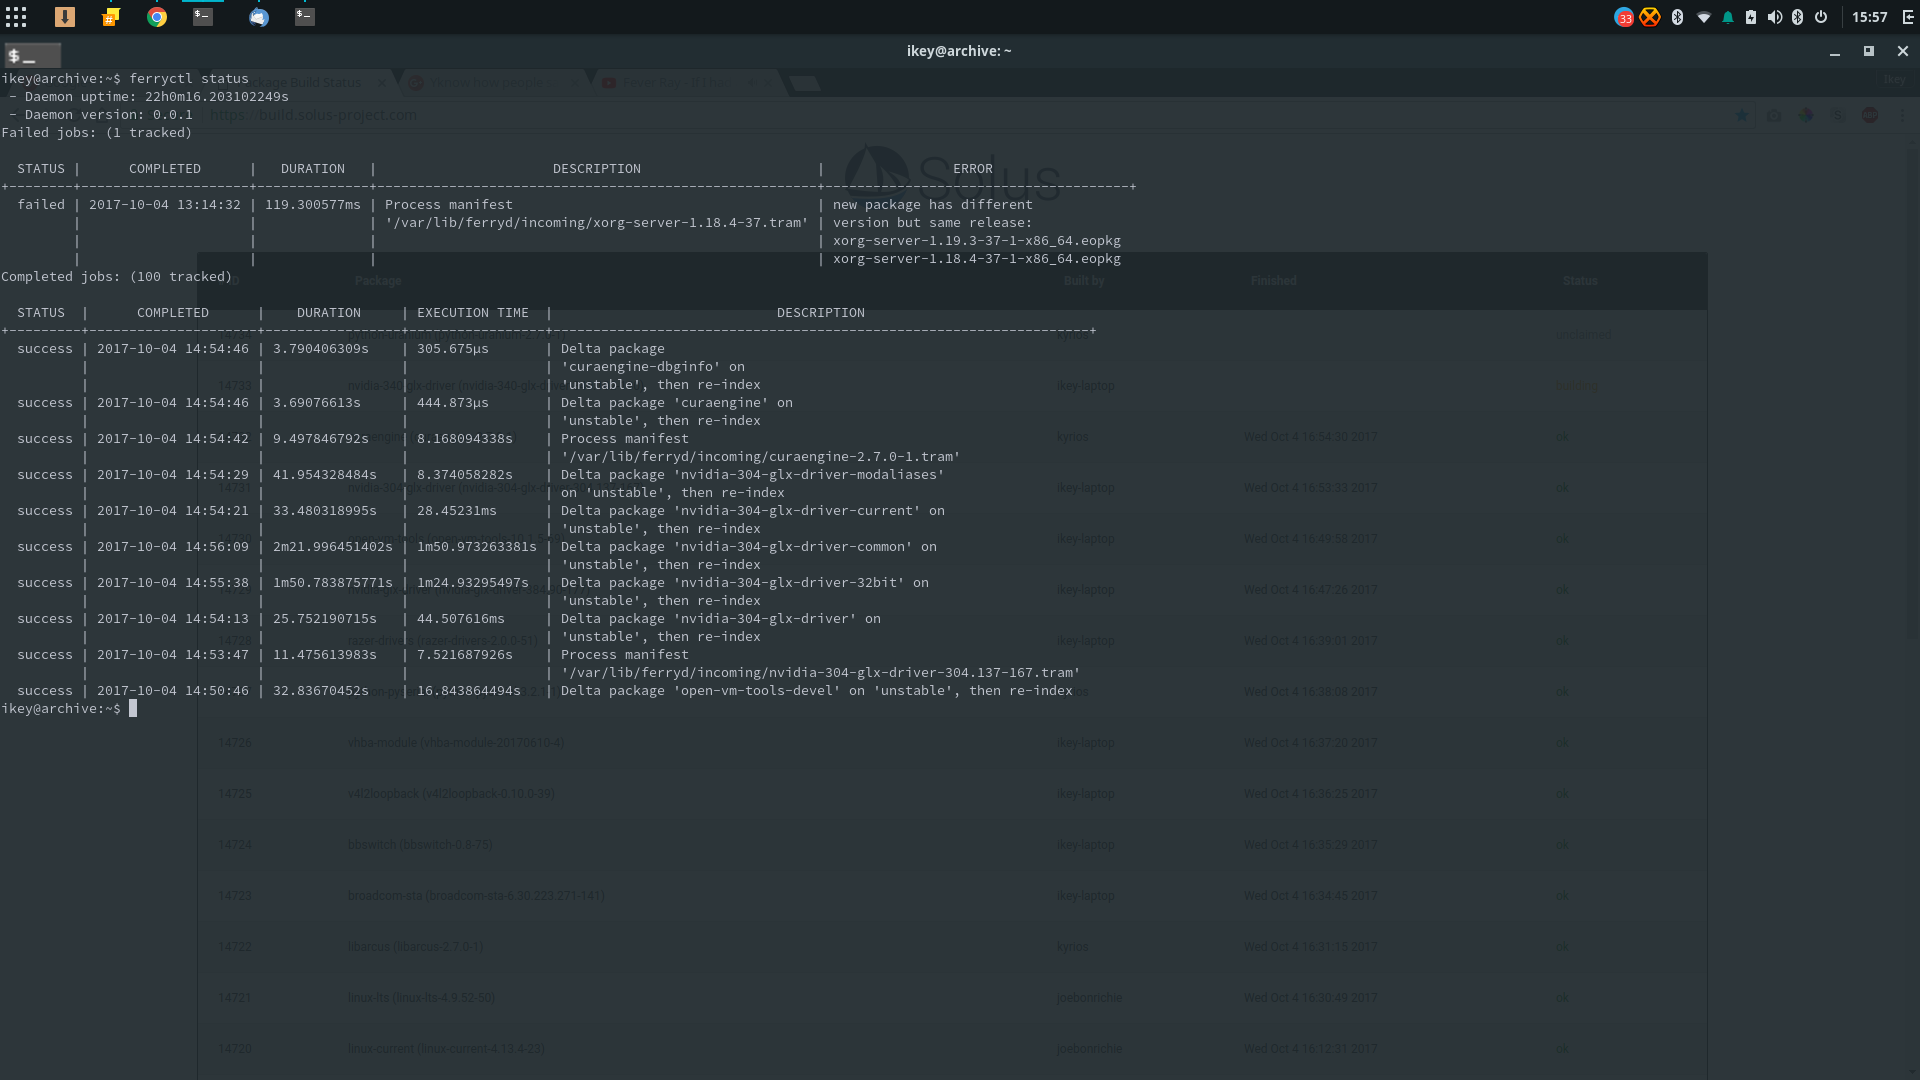Screen dimensions: 1920x1080
Task: Click the EXECUTION TIME column header
Action: [473, 313]
